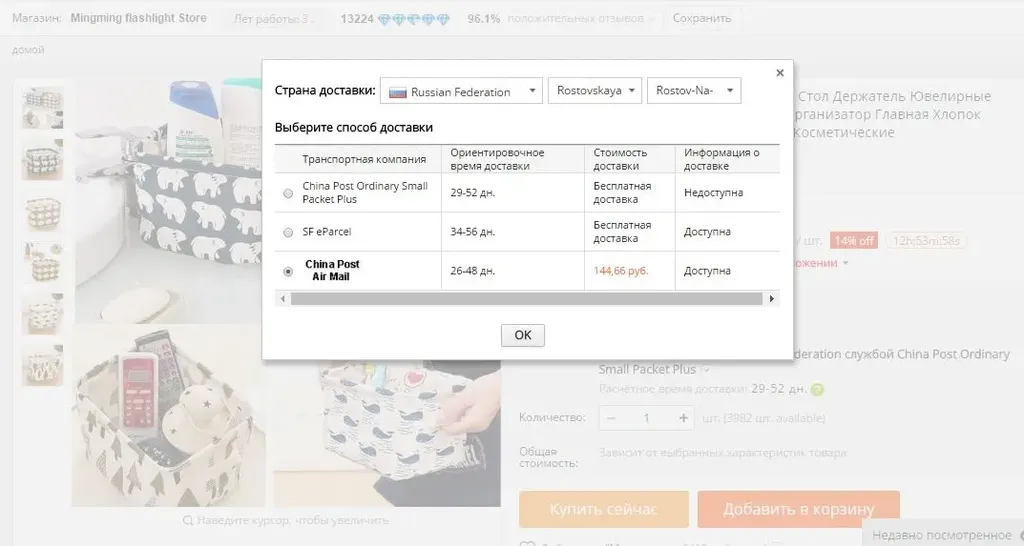Click the China Post Air Mail company name
Image resolution: width=1024 pixels, height=546 pixels.
[332, 270]
